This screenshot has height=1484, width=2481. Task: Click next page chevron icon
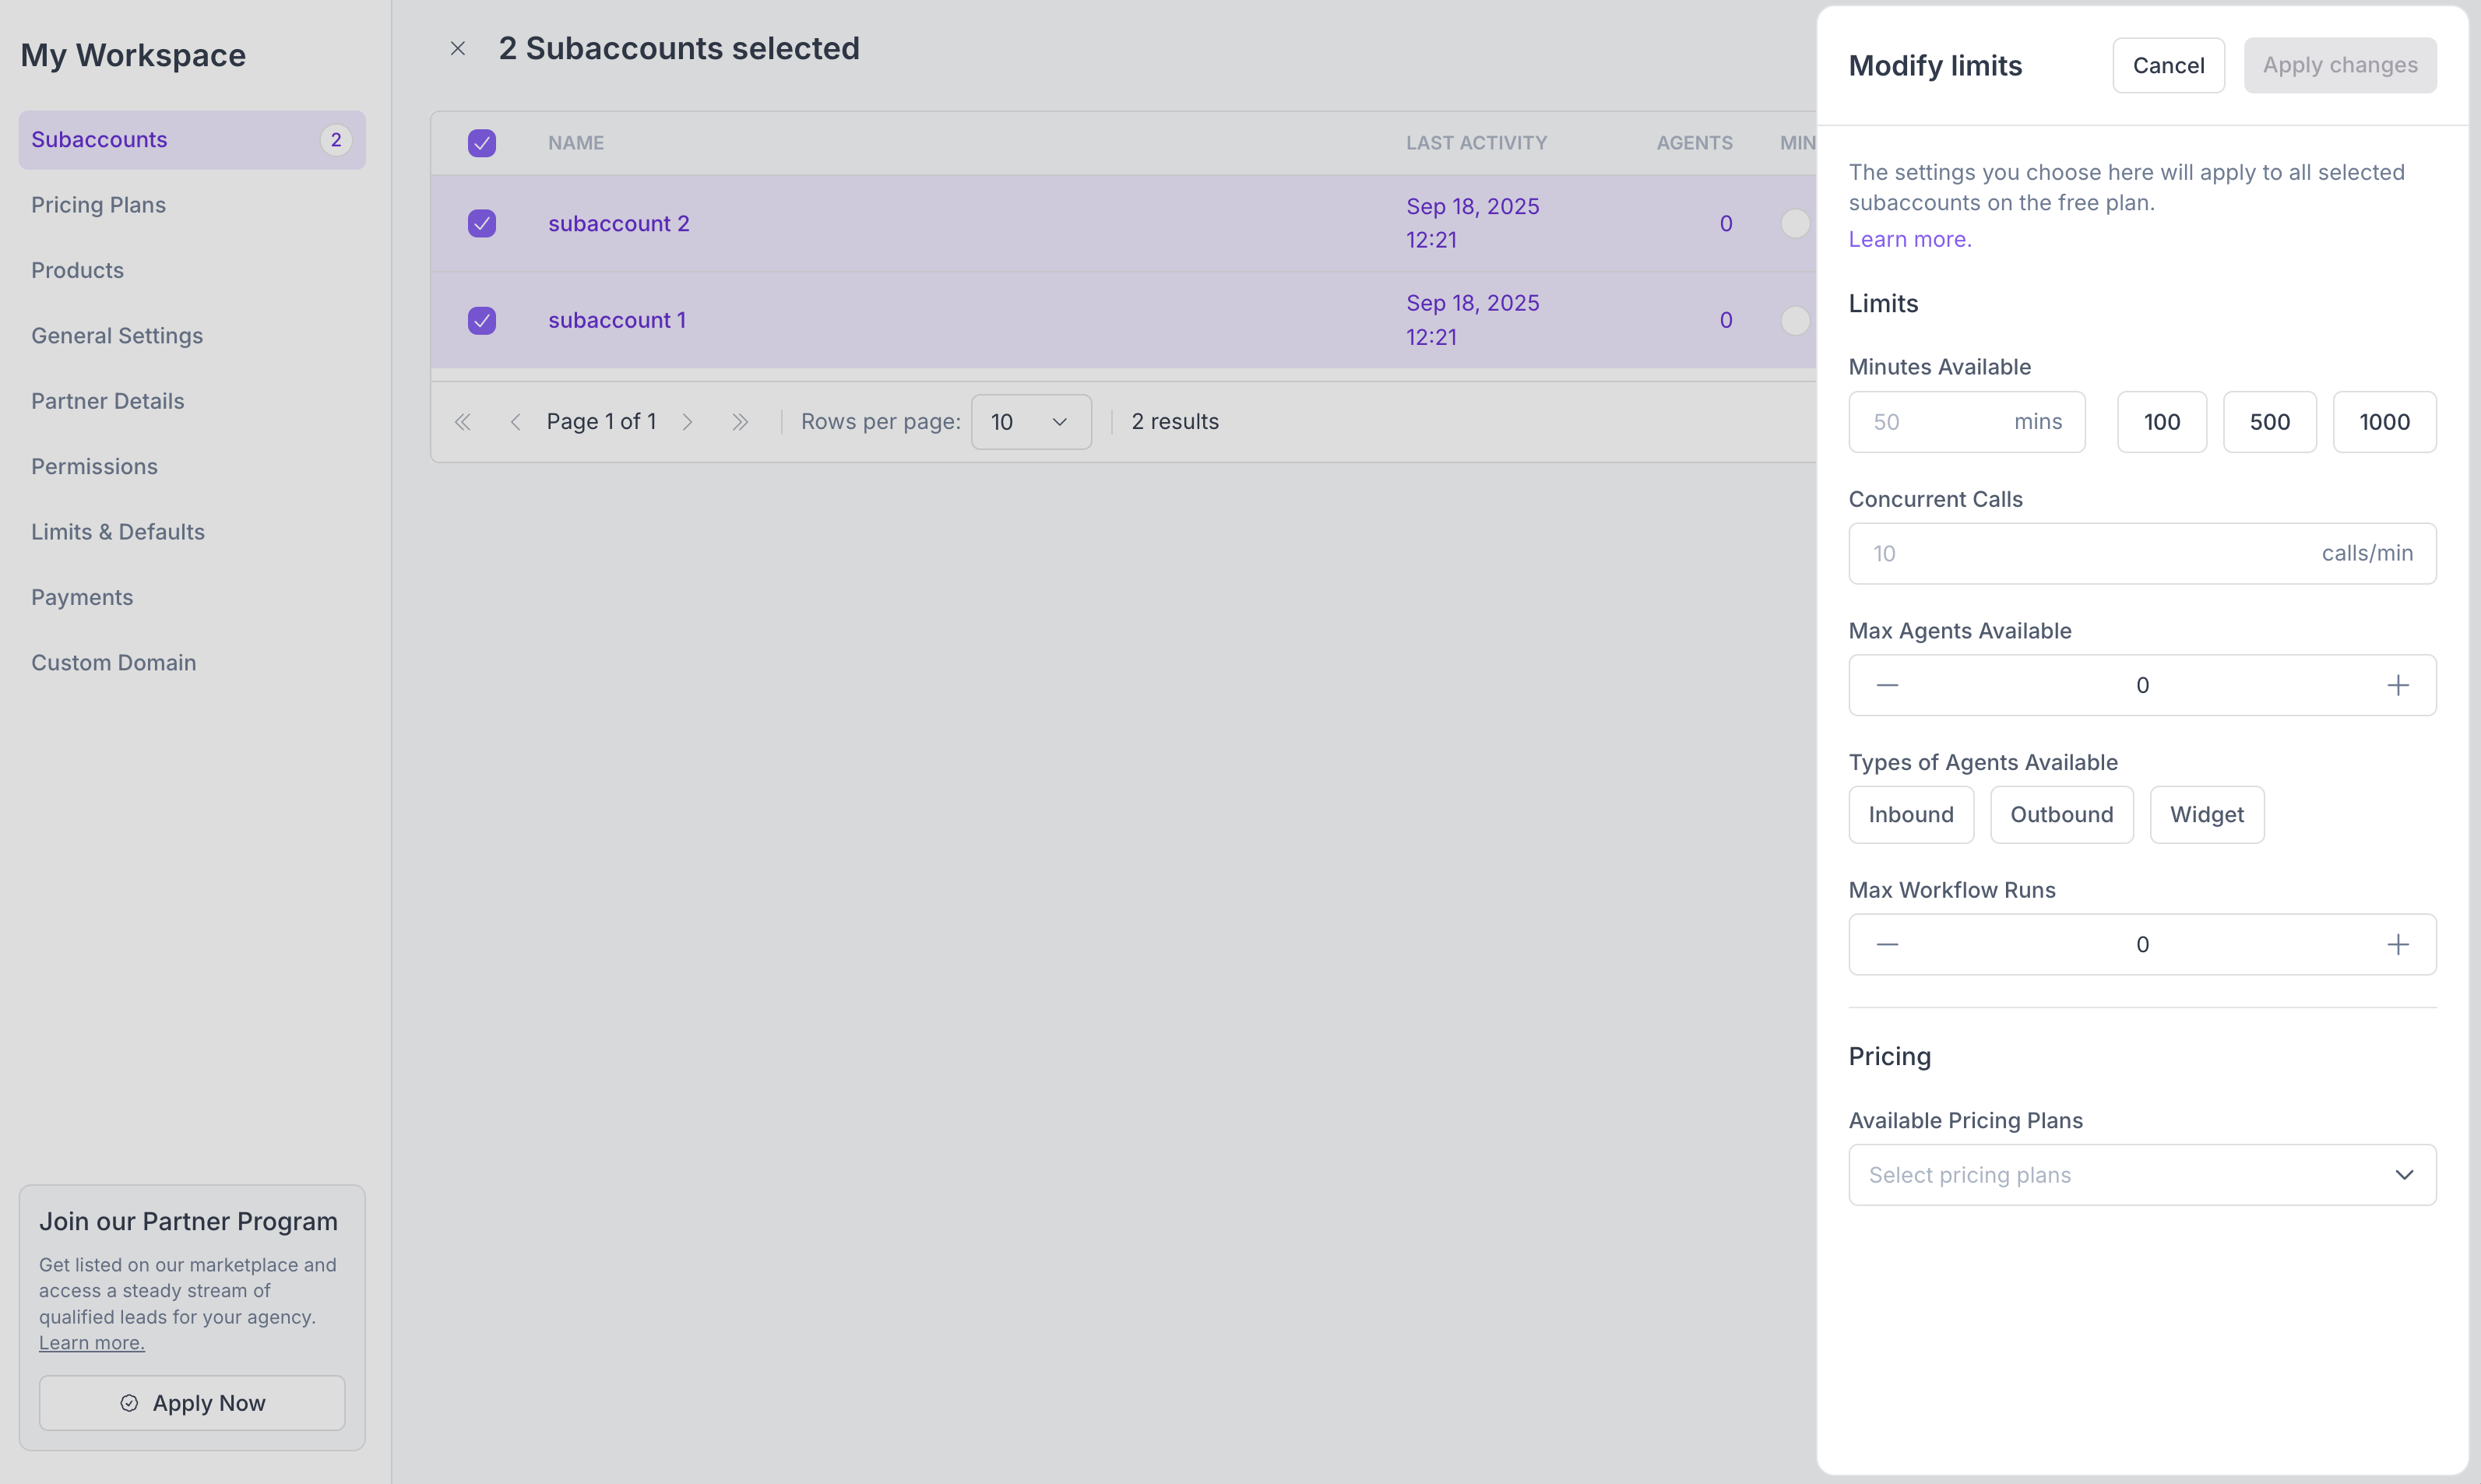(688, 422)
